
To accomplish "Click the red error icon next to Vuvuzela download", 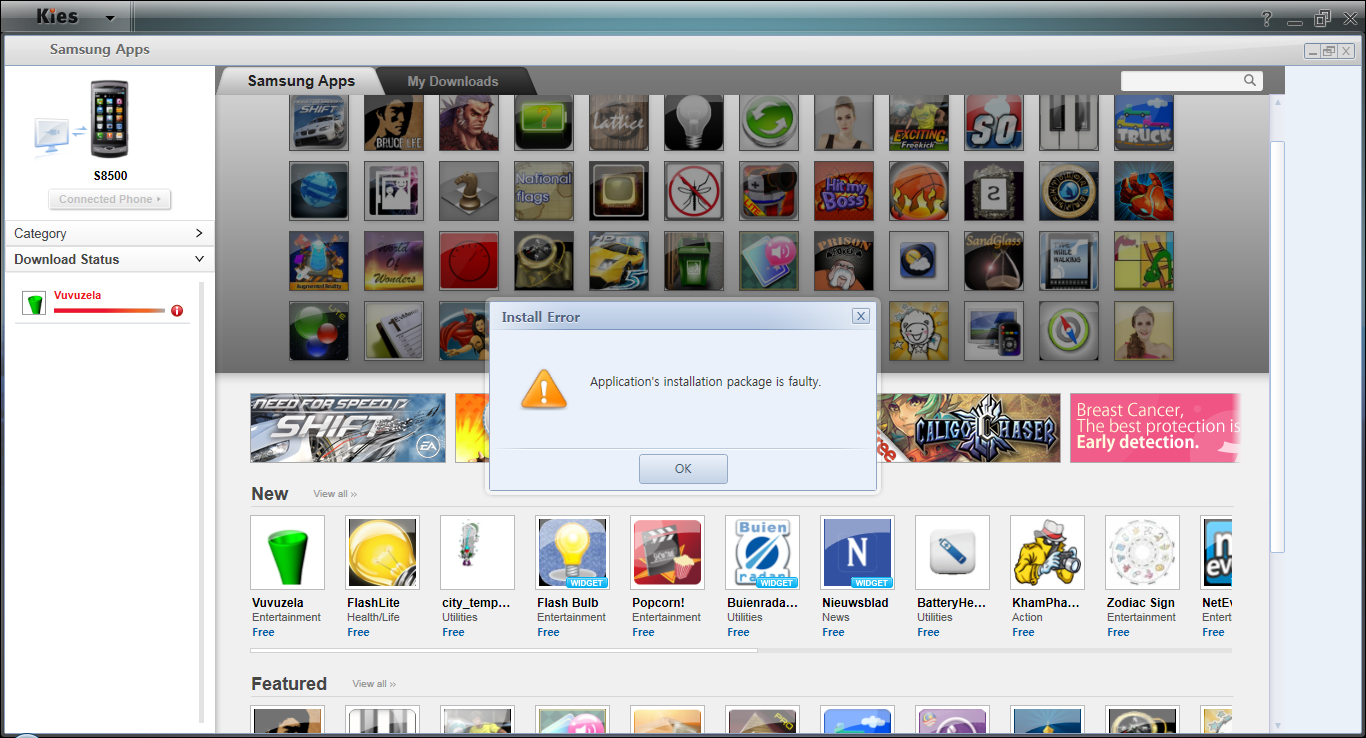I will pyautogui.click(x=177, y=311).
